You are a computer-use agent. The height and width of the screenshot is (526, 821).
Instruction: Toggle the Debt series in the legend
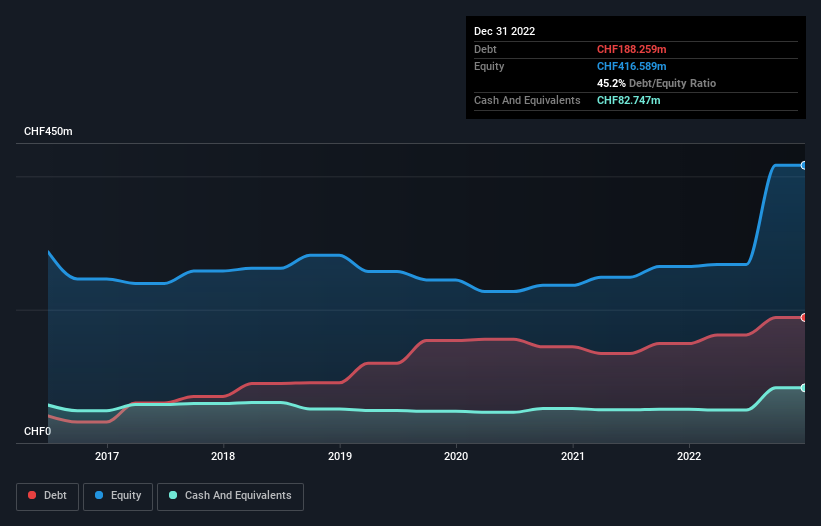48,496
